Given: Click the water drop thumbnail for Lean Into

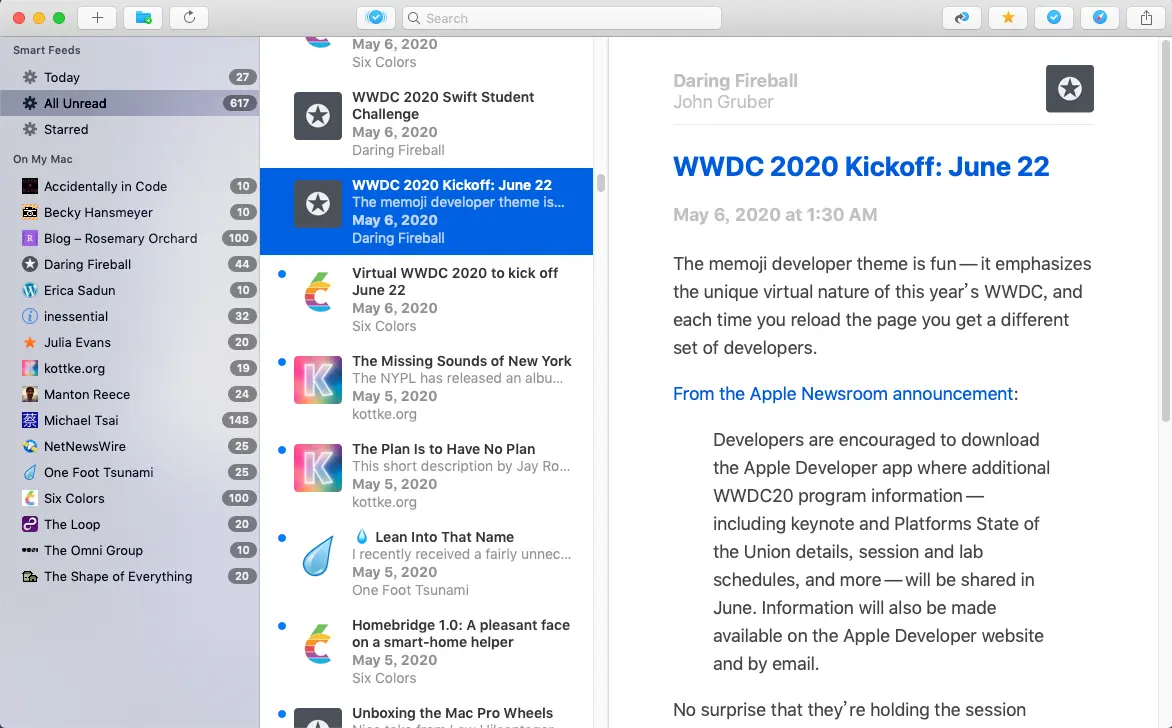Looking at the screenshot, I should click(318, 556).
